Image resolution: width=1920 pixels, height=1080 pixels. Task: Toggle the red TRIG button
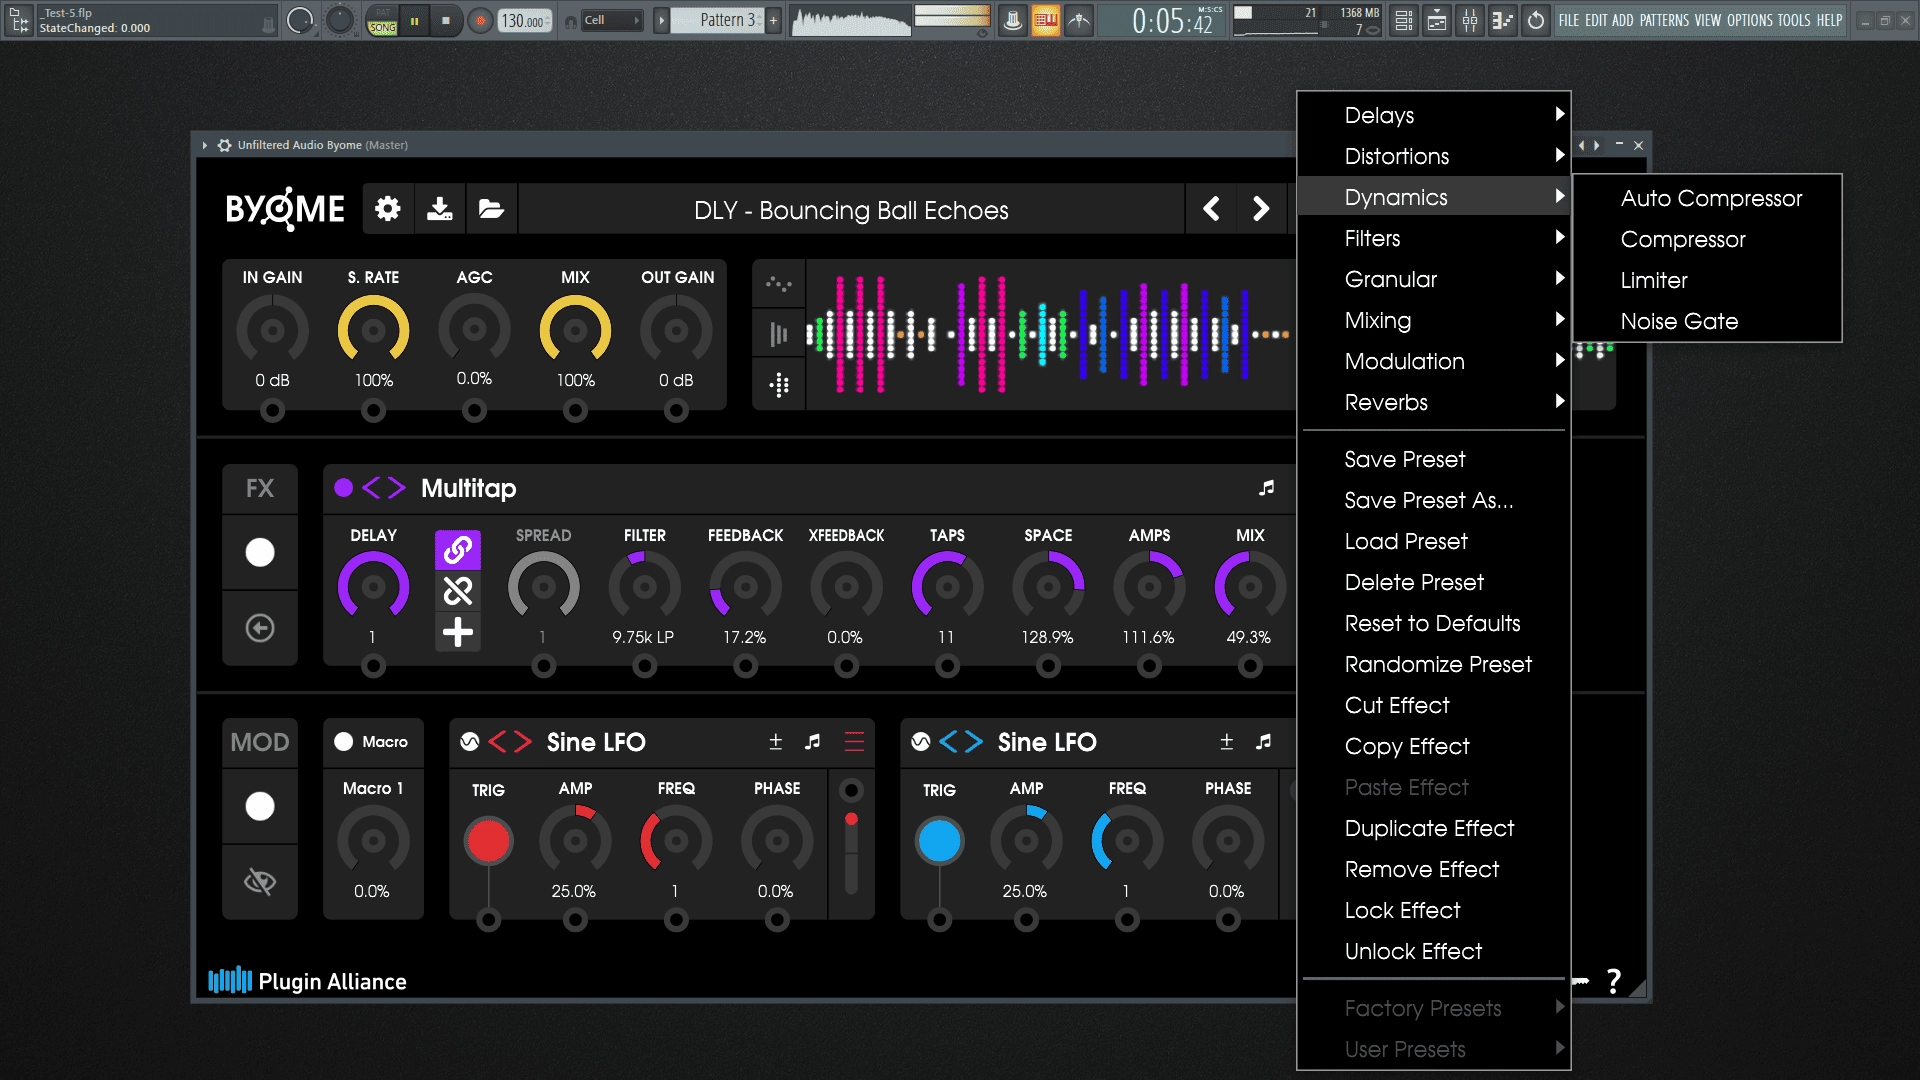(488, 841)
